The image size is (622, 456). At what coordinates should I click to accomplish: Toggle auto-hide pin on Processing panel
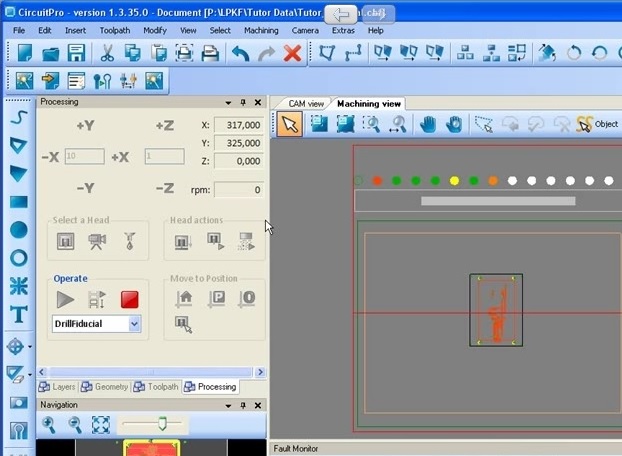pos(243,102)
